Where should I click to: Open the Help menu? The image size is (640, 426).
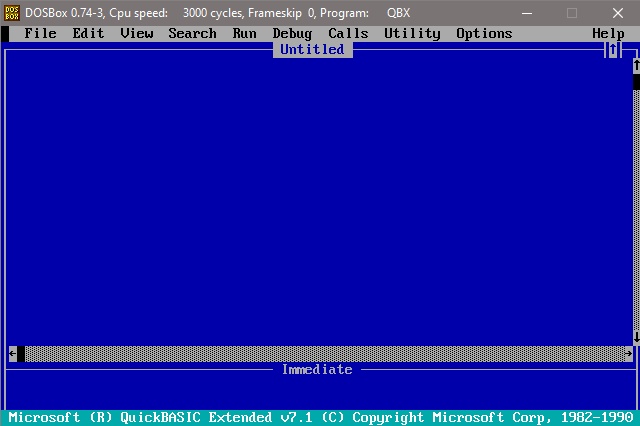pos(608,33)
